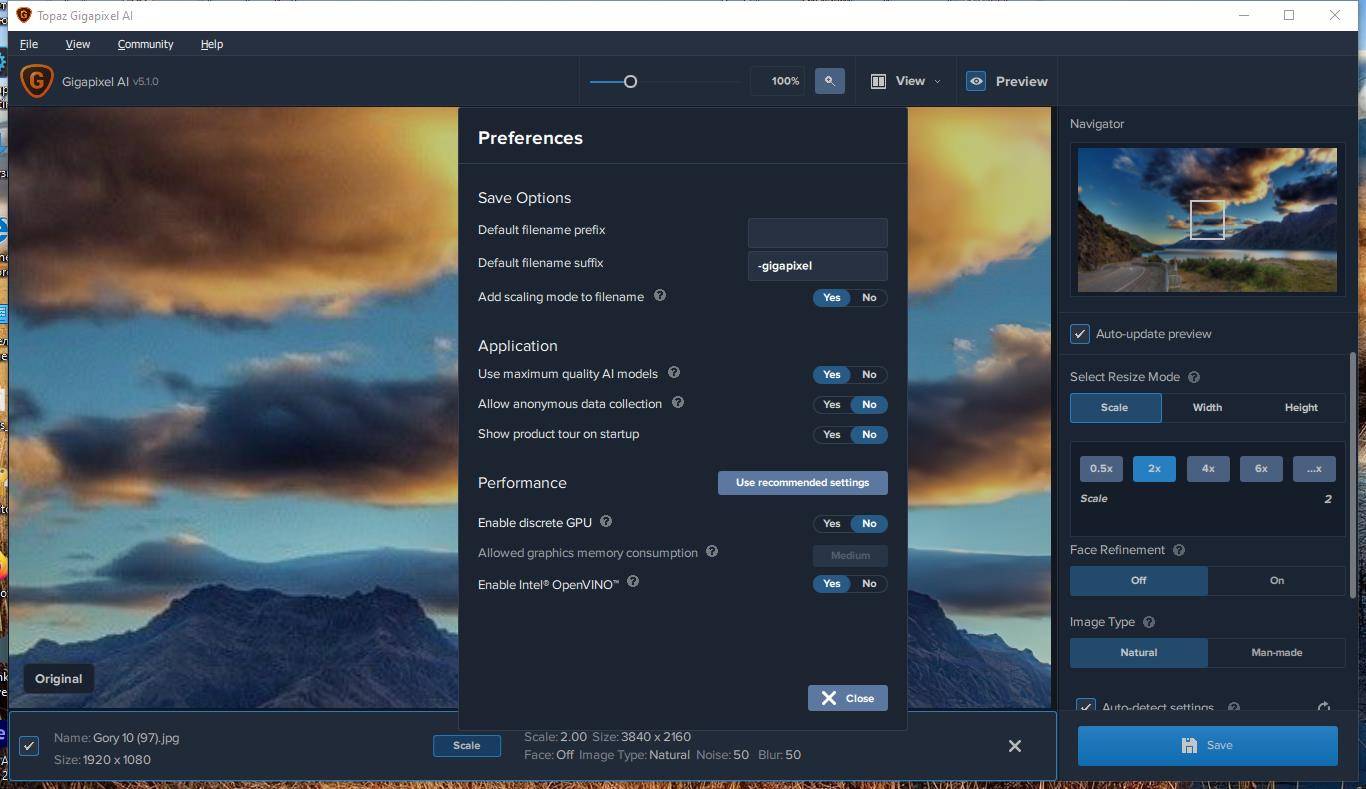
Task: Set Enable discrete GPU to Yes
Action: [831, 523]
